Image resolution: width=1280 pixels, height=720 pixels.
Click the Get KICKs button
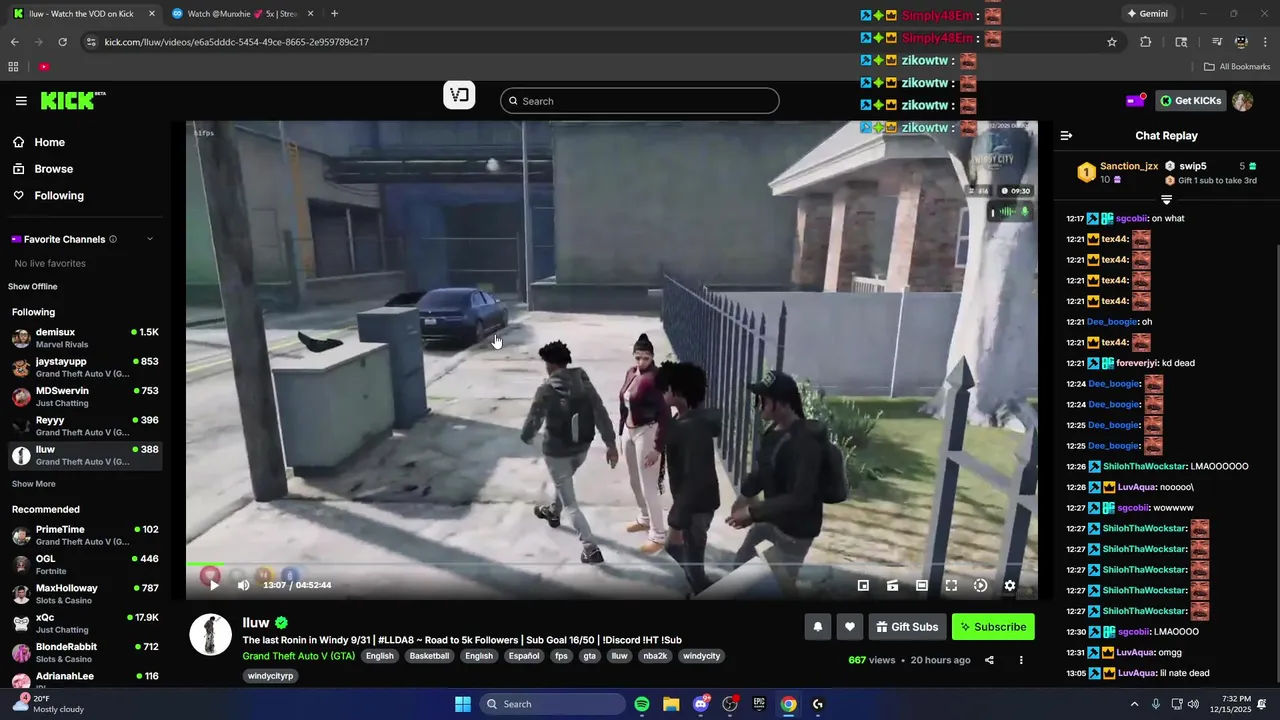1190,100
